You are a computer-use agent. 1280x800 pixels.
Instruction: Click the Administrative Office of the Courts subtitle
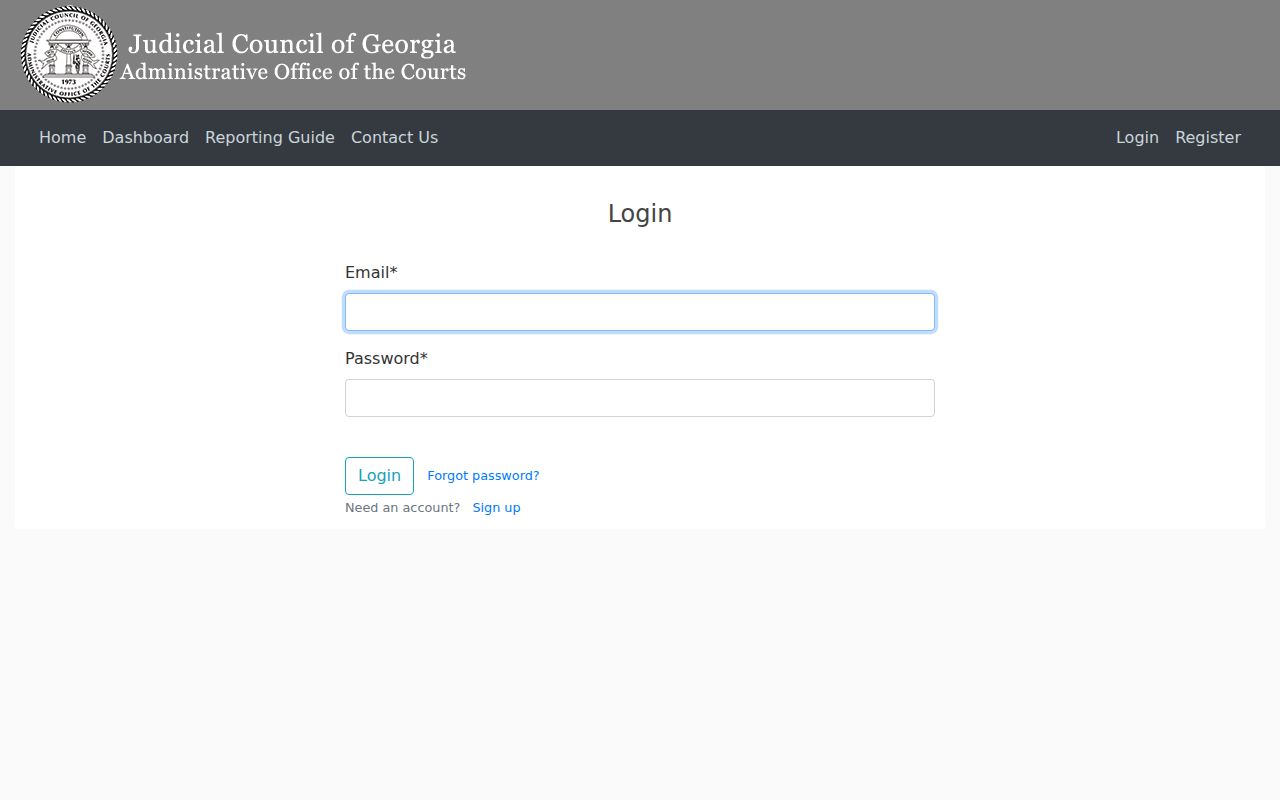(x=293, y=72)
